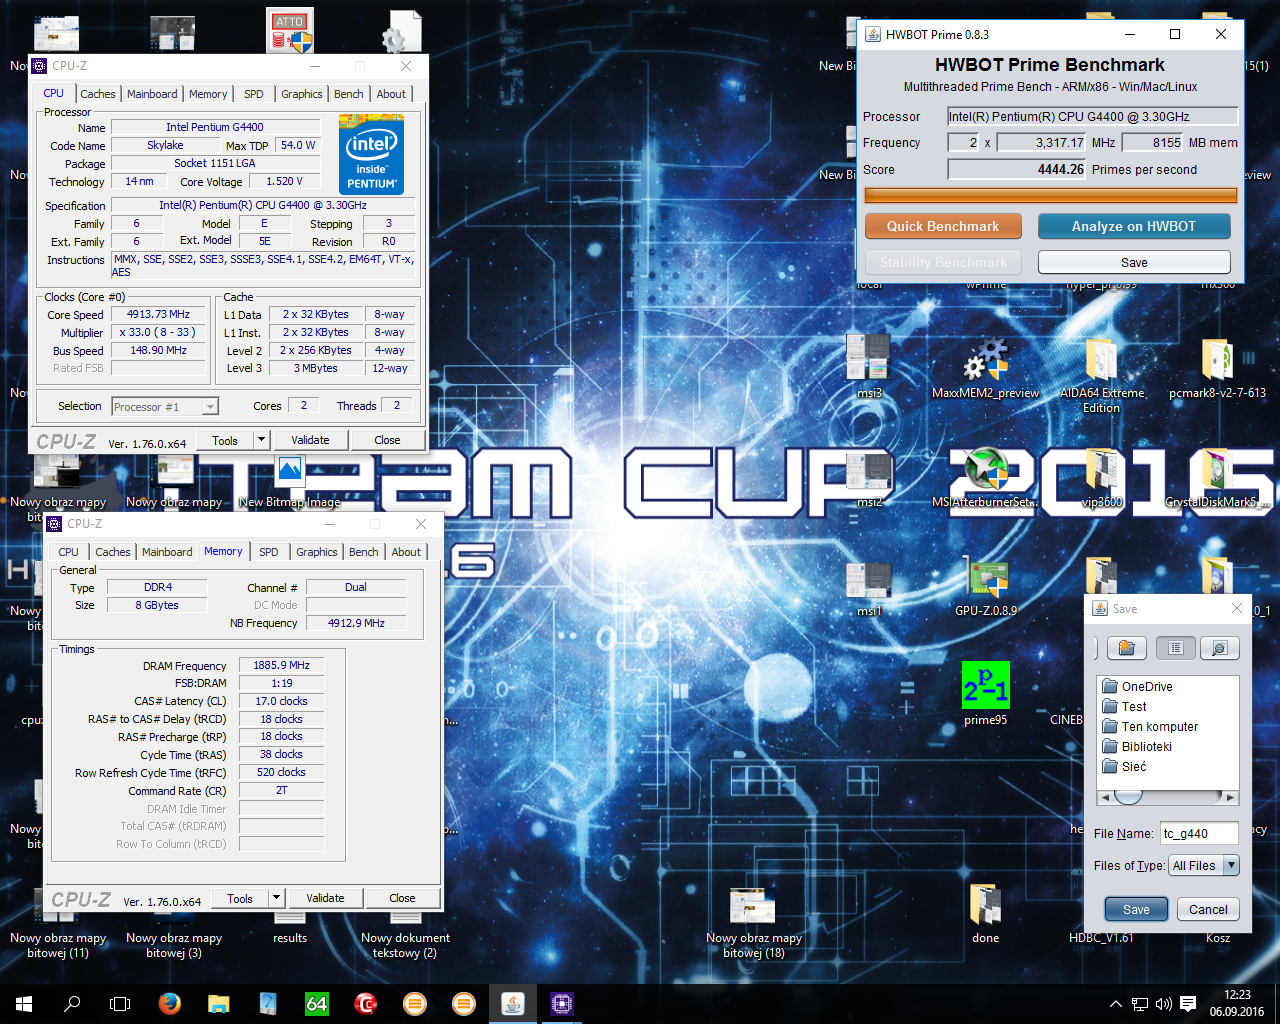Switch Save dialog to List view icon

click(1176, 648)
